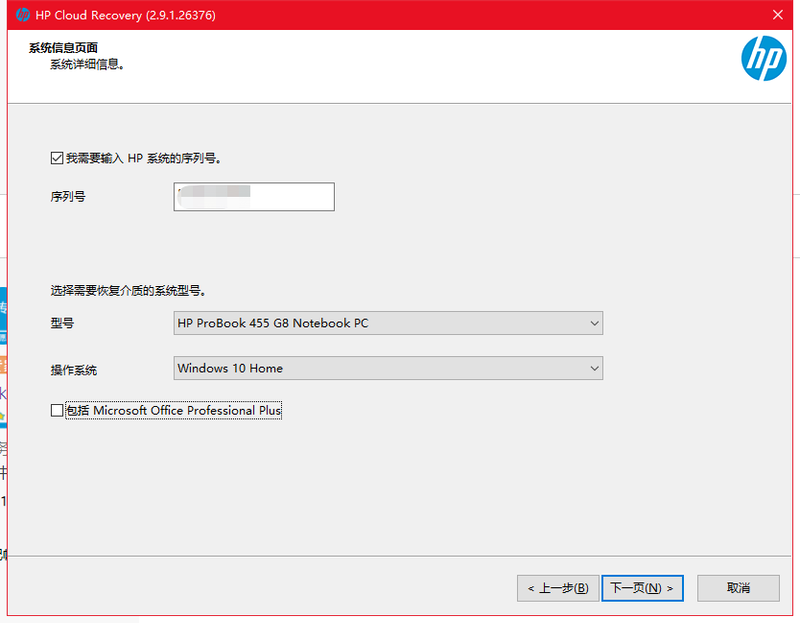Click the 选择需要恢复介质的系统型号 label

click(128, 291)
